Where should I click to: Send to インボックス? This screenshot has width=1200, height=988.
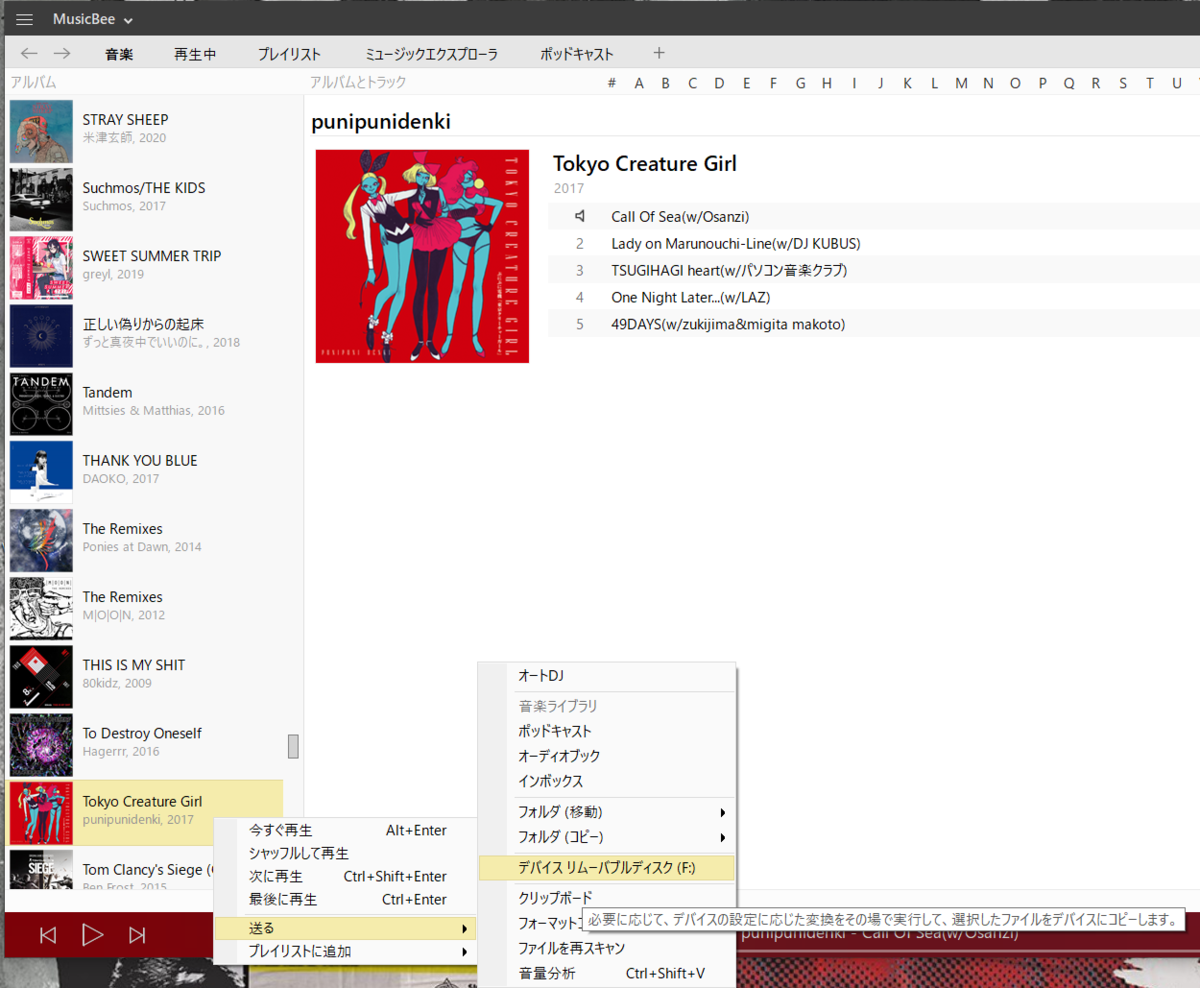(607, 781)
